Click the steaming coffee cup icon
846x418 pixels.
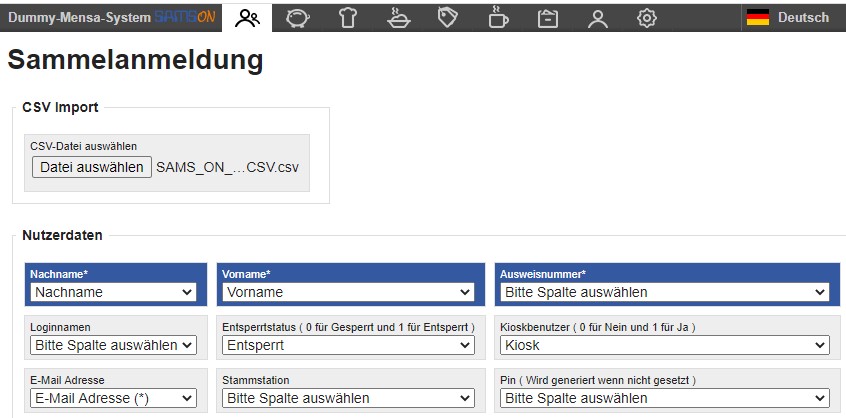[497, 18]
